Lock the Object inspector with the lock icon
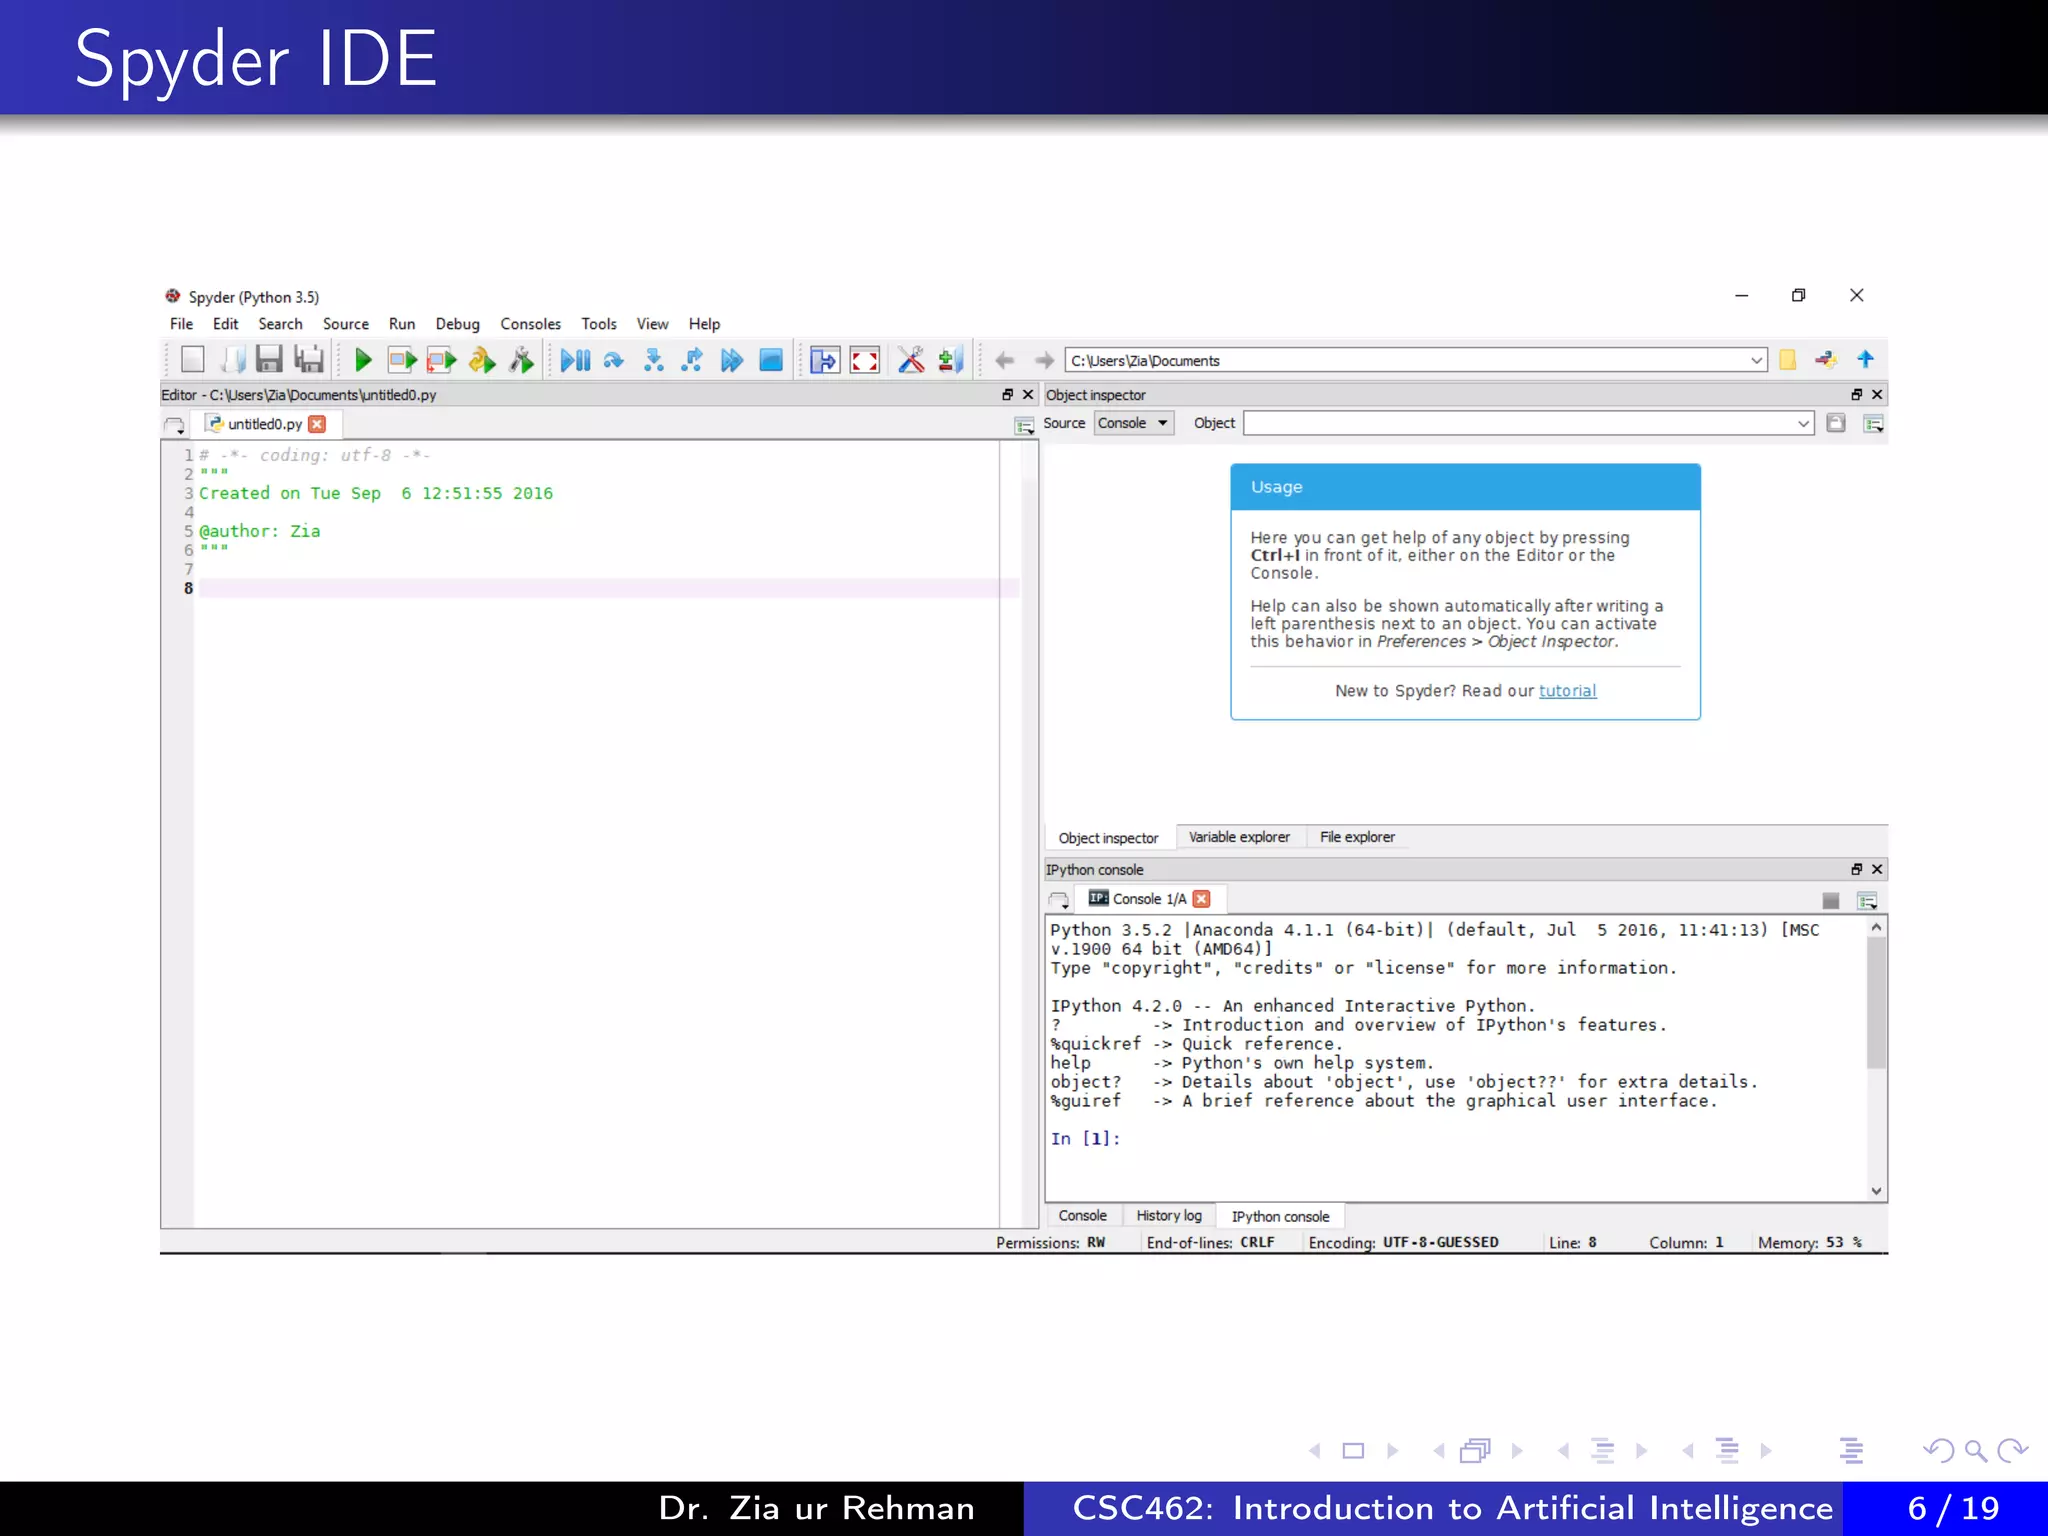2048x1536 pixels. click(x=1836, y=423)
